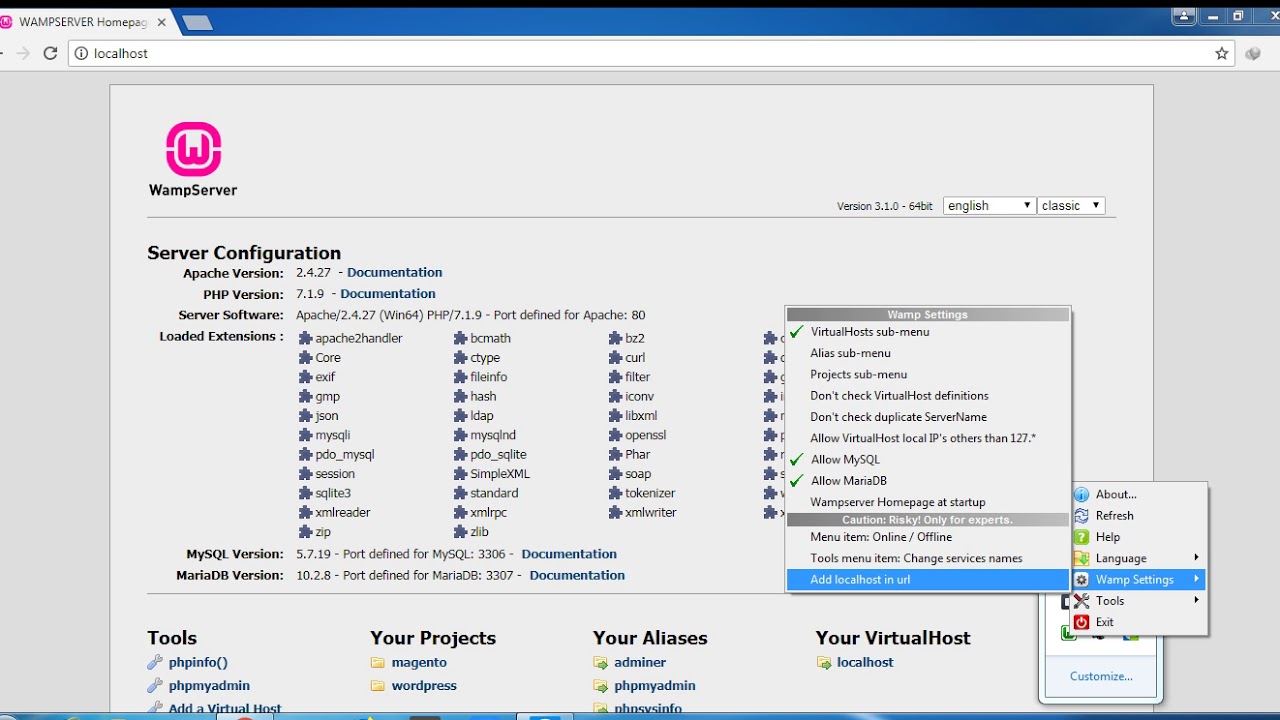The height and width of the screenshot is (720, 1280).
Task: Reload the page with the refresh icon
Action: pos(50,53)
